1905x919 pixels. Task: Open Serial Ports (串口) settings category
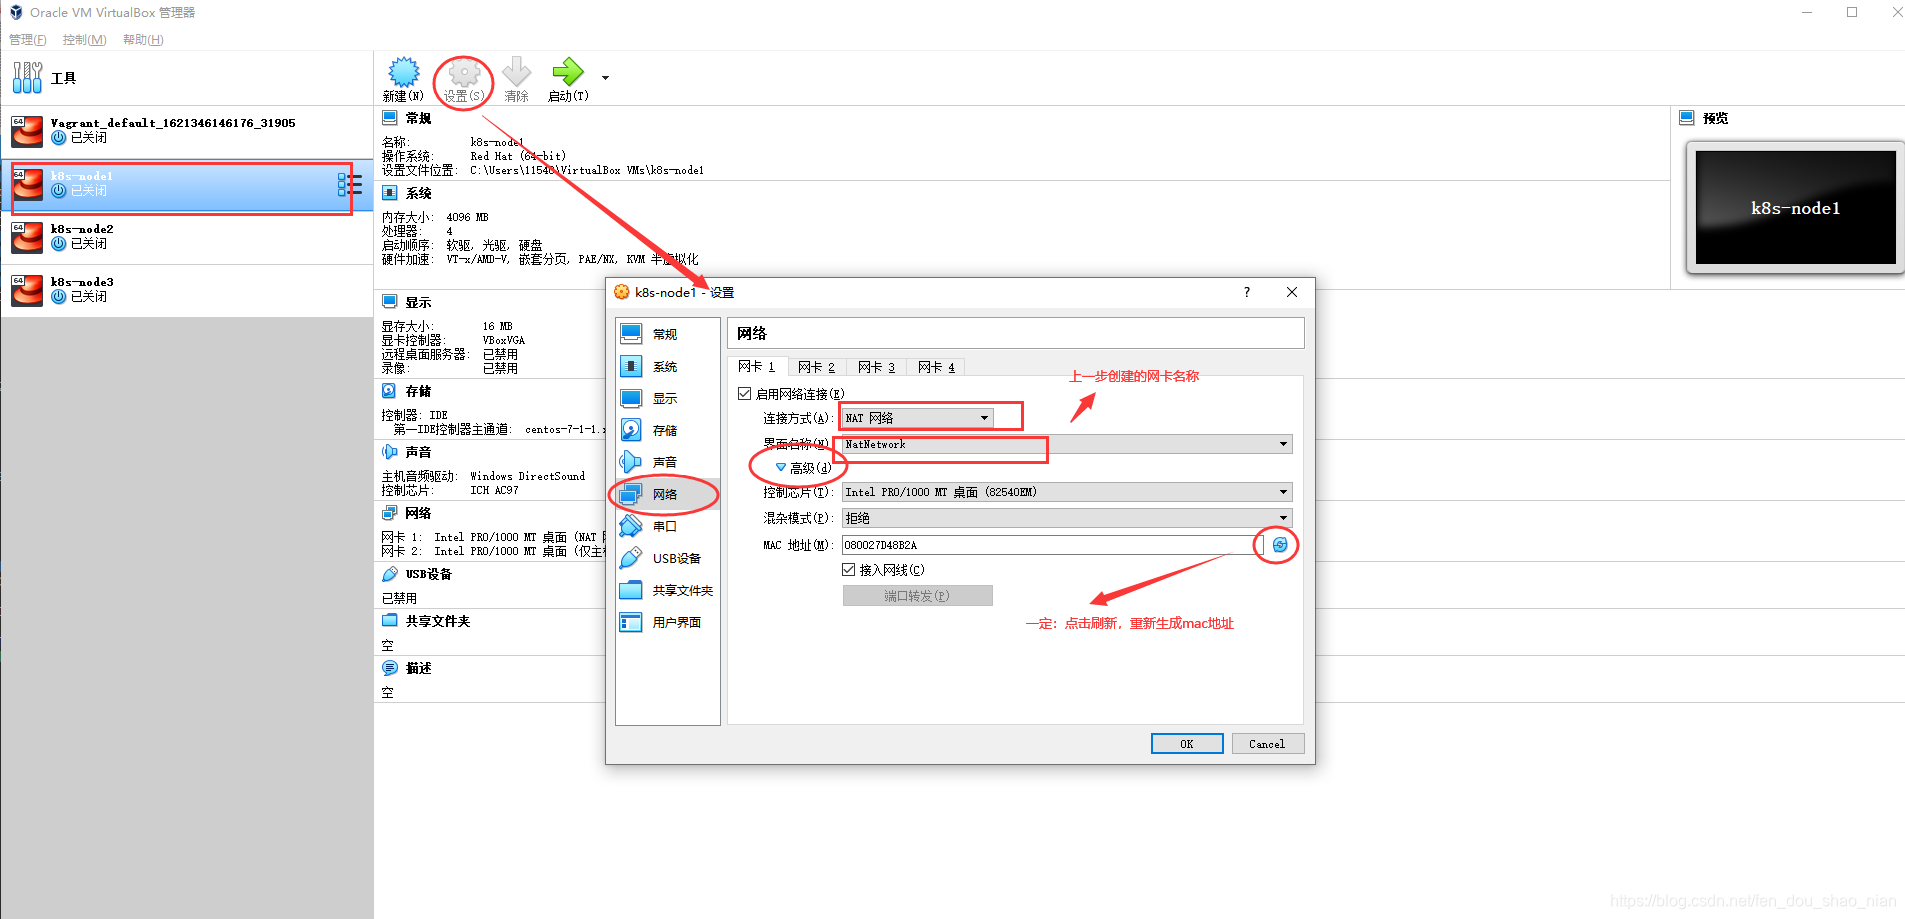click(x=667, y=526)
